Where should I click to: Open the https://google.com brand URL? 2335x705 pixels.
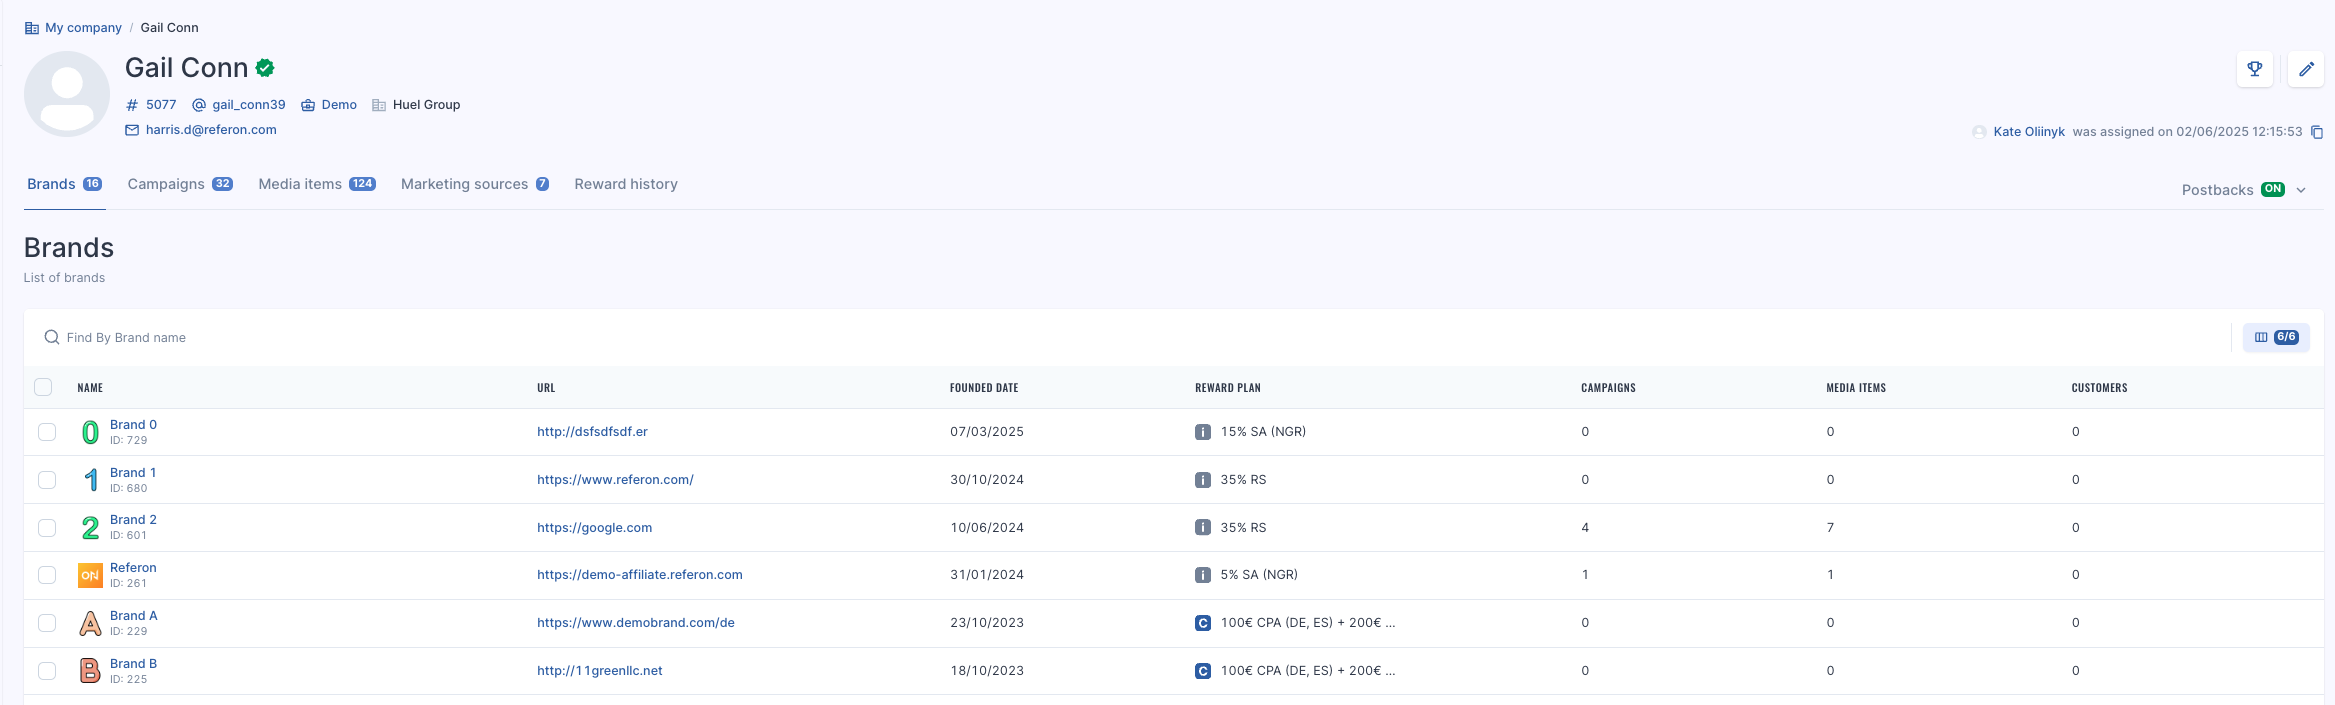pyautogui.click(x=594, y=528)
